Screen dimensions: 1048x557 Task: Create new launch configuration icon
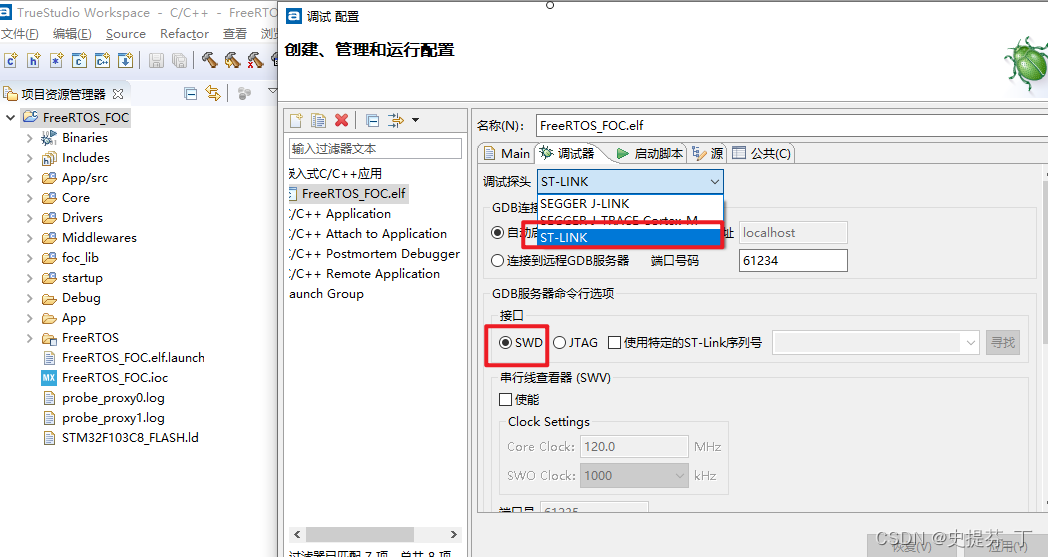pyautogui.click(x=296, y=120)
